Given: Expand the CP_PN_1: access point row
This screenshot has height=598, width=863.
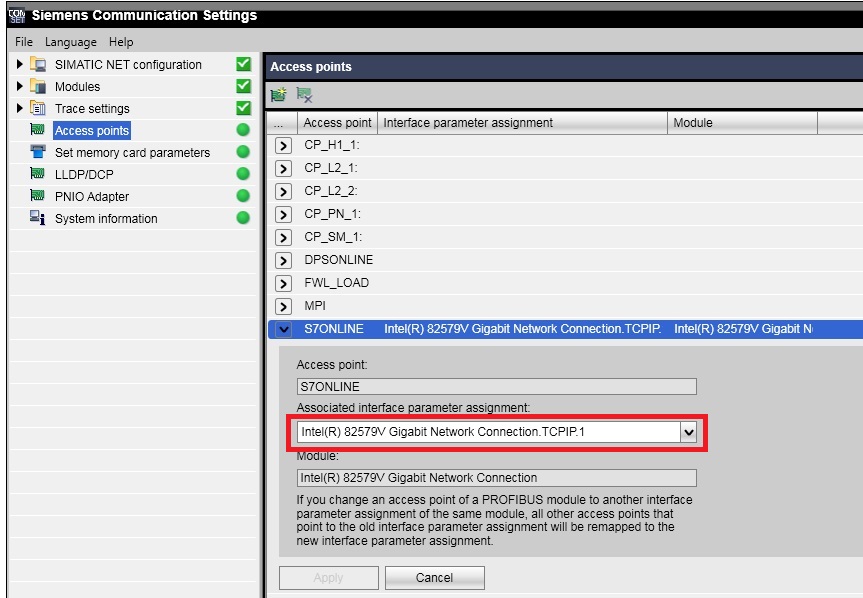Looking at the screenshot, I should click(283, 215).
